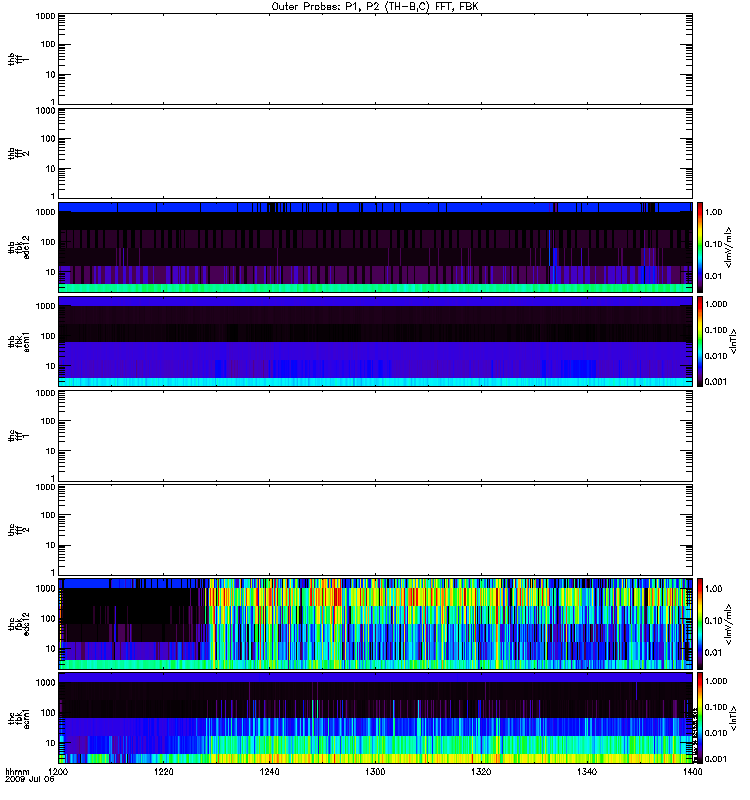750x800 pixels.
Task: Click the "<|mV/m|>" unit label beside thb edc12 color bar
Action: click(729, 247)
